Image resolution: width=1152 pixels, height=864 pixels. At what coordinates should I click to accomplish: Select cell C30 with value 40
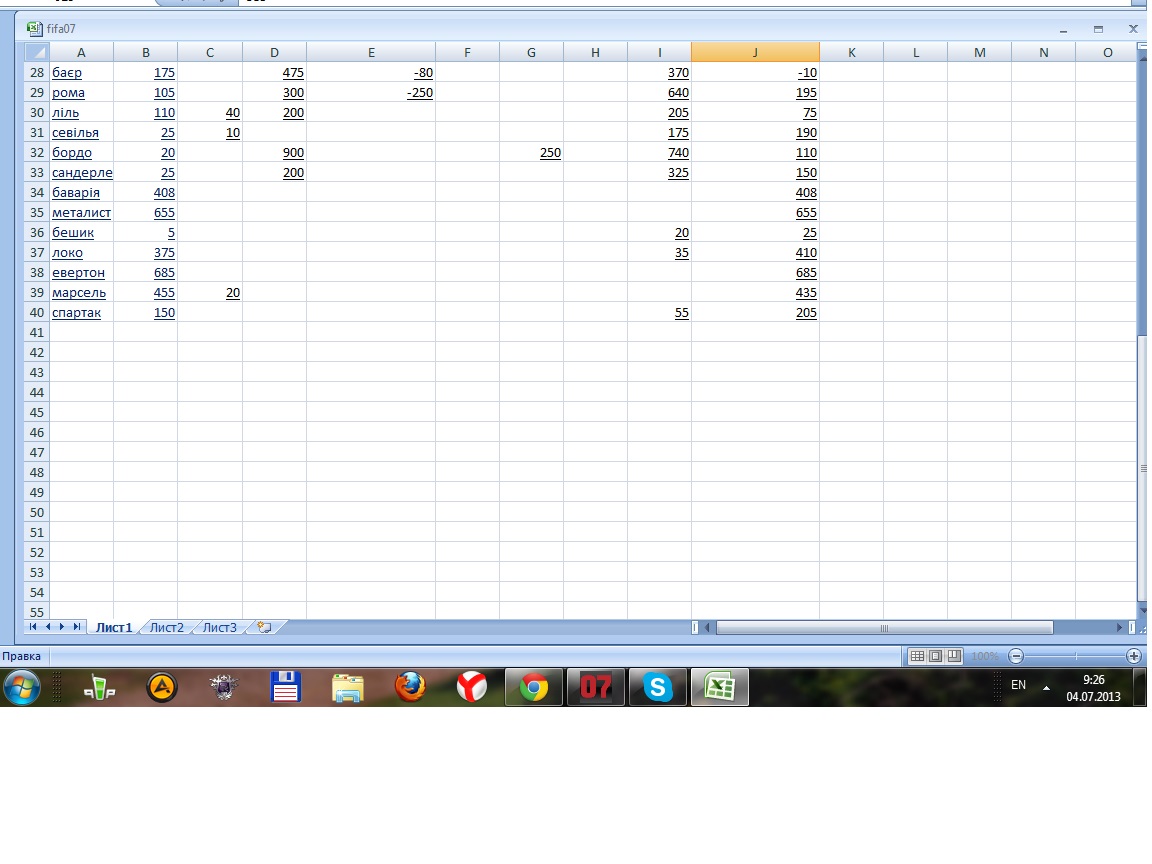pos(210,112)
